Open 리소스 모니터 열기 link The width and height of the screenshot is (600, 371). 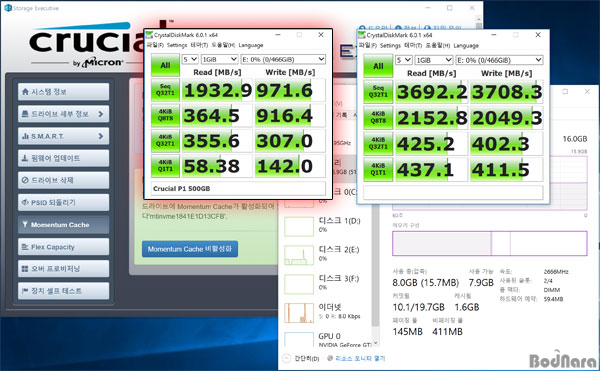[x=360, y=358]
